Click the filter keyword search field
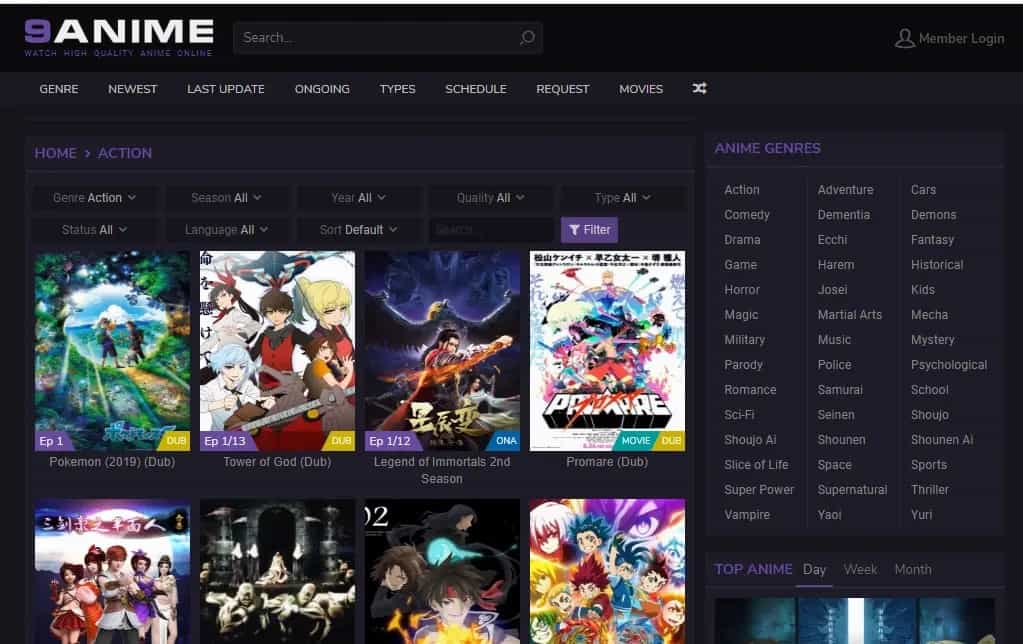 [491, 230]
